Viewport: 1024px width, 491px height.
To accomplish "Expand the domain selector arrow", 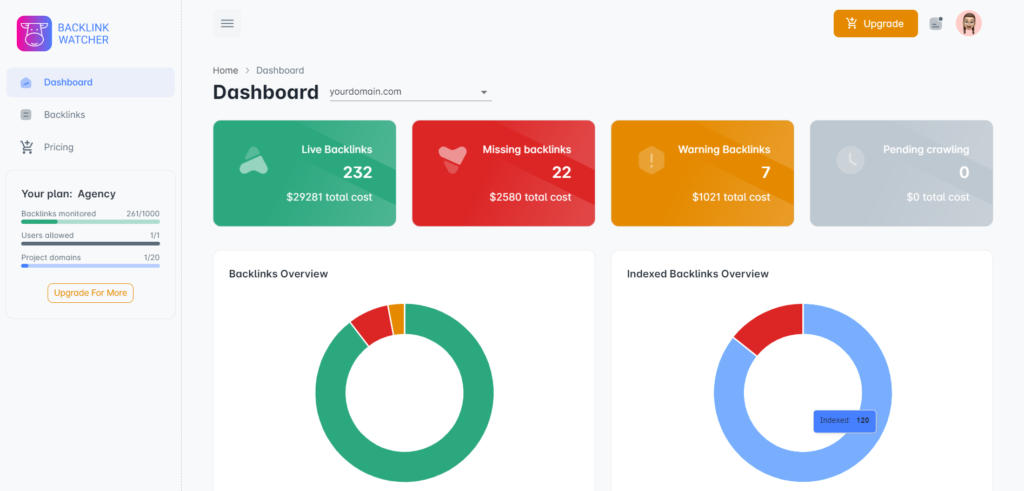I will pyautogui.click(x=484, y=92).
